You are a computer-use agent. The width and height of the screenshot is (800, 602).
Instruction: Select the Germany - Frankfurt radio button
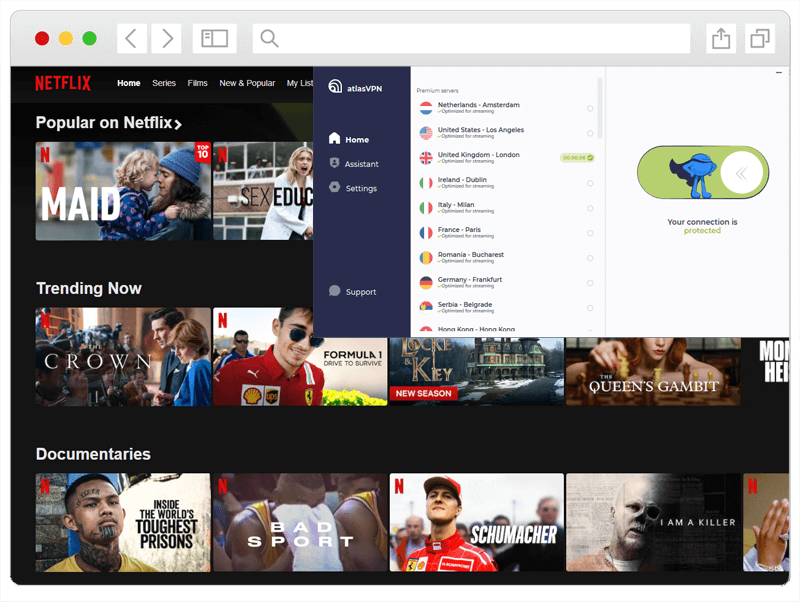coord(590,283)
